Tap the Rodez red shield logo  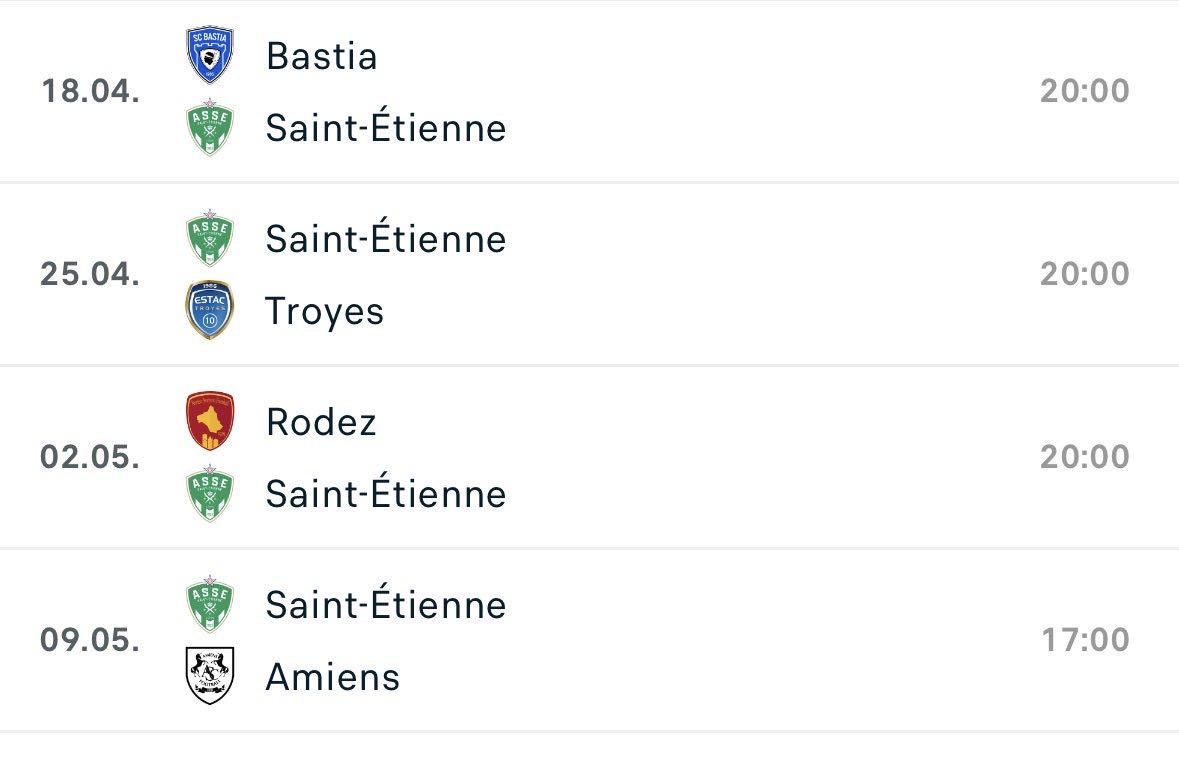pos(210,422)
